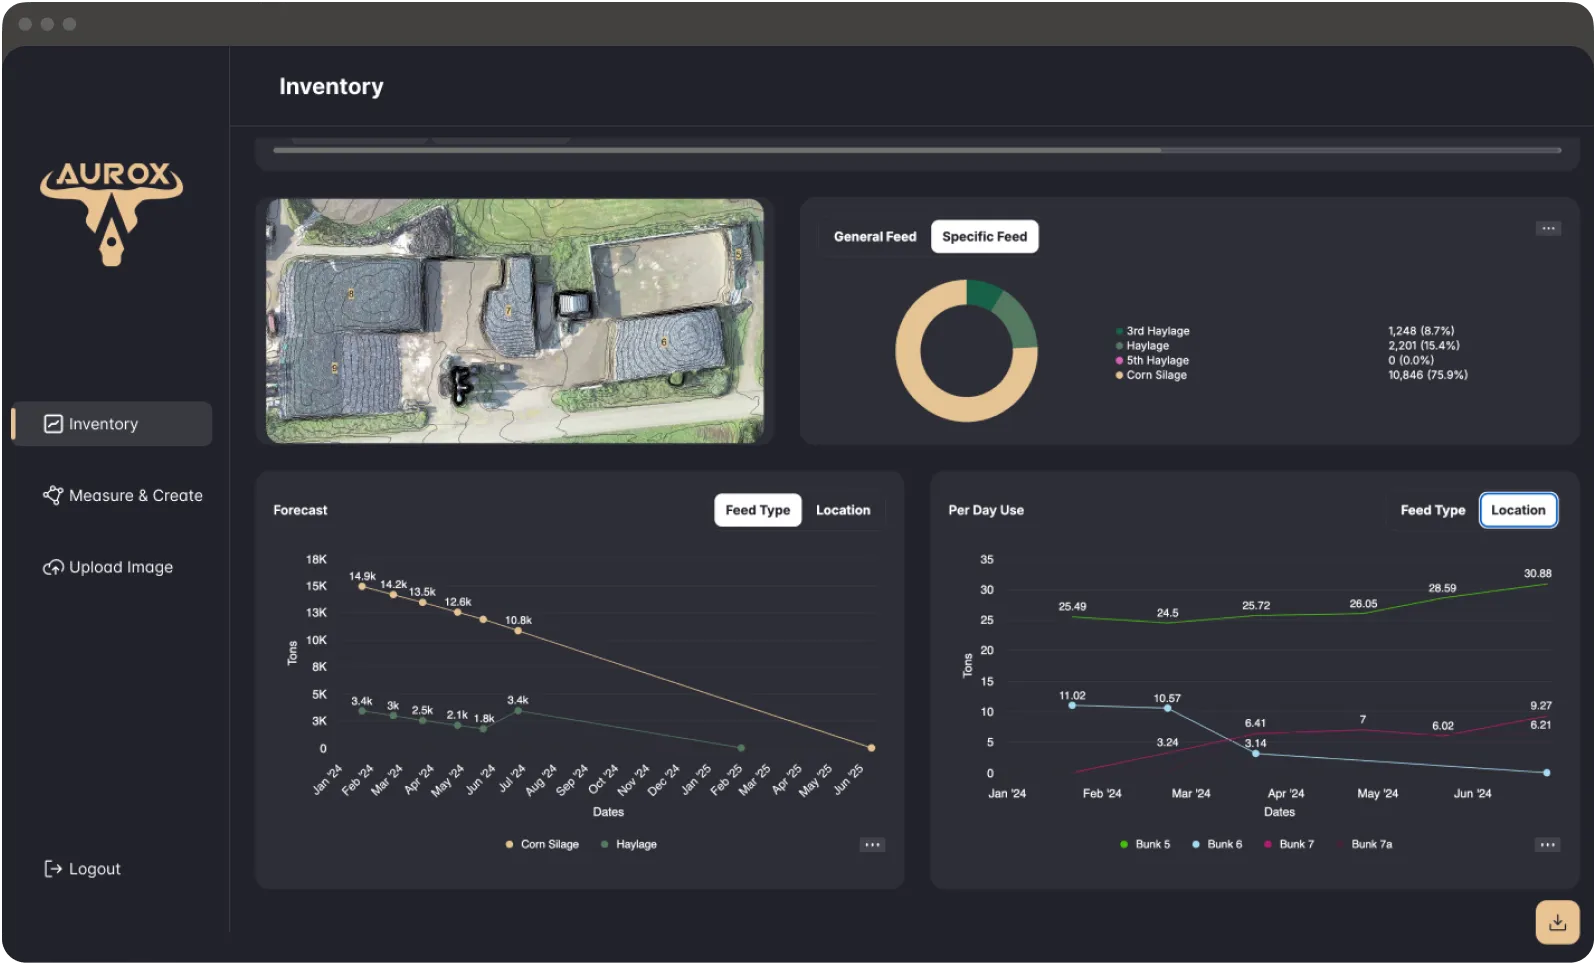Toggle Bunk 7 series in legend
The image size is (1595, 963).
coord(1289,845)
